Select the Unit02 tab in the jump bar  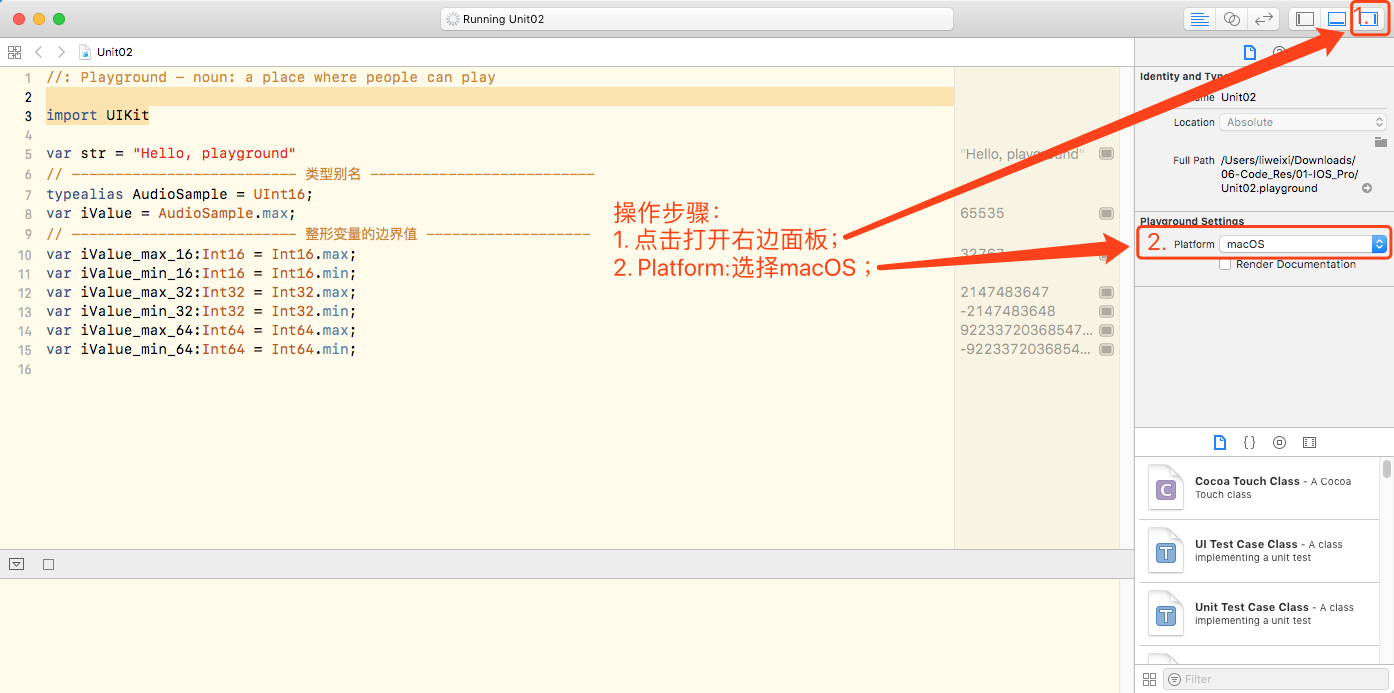pos(106,51)
